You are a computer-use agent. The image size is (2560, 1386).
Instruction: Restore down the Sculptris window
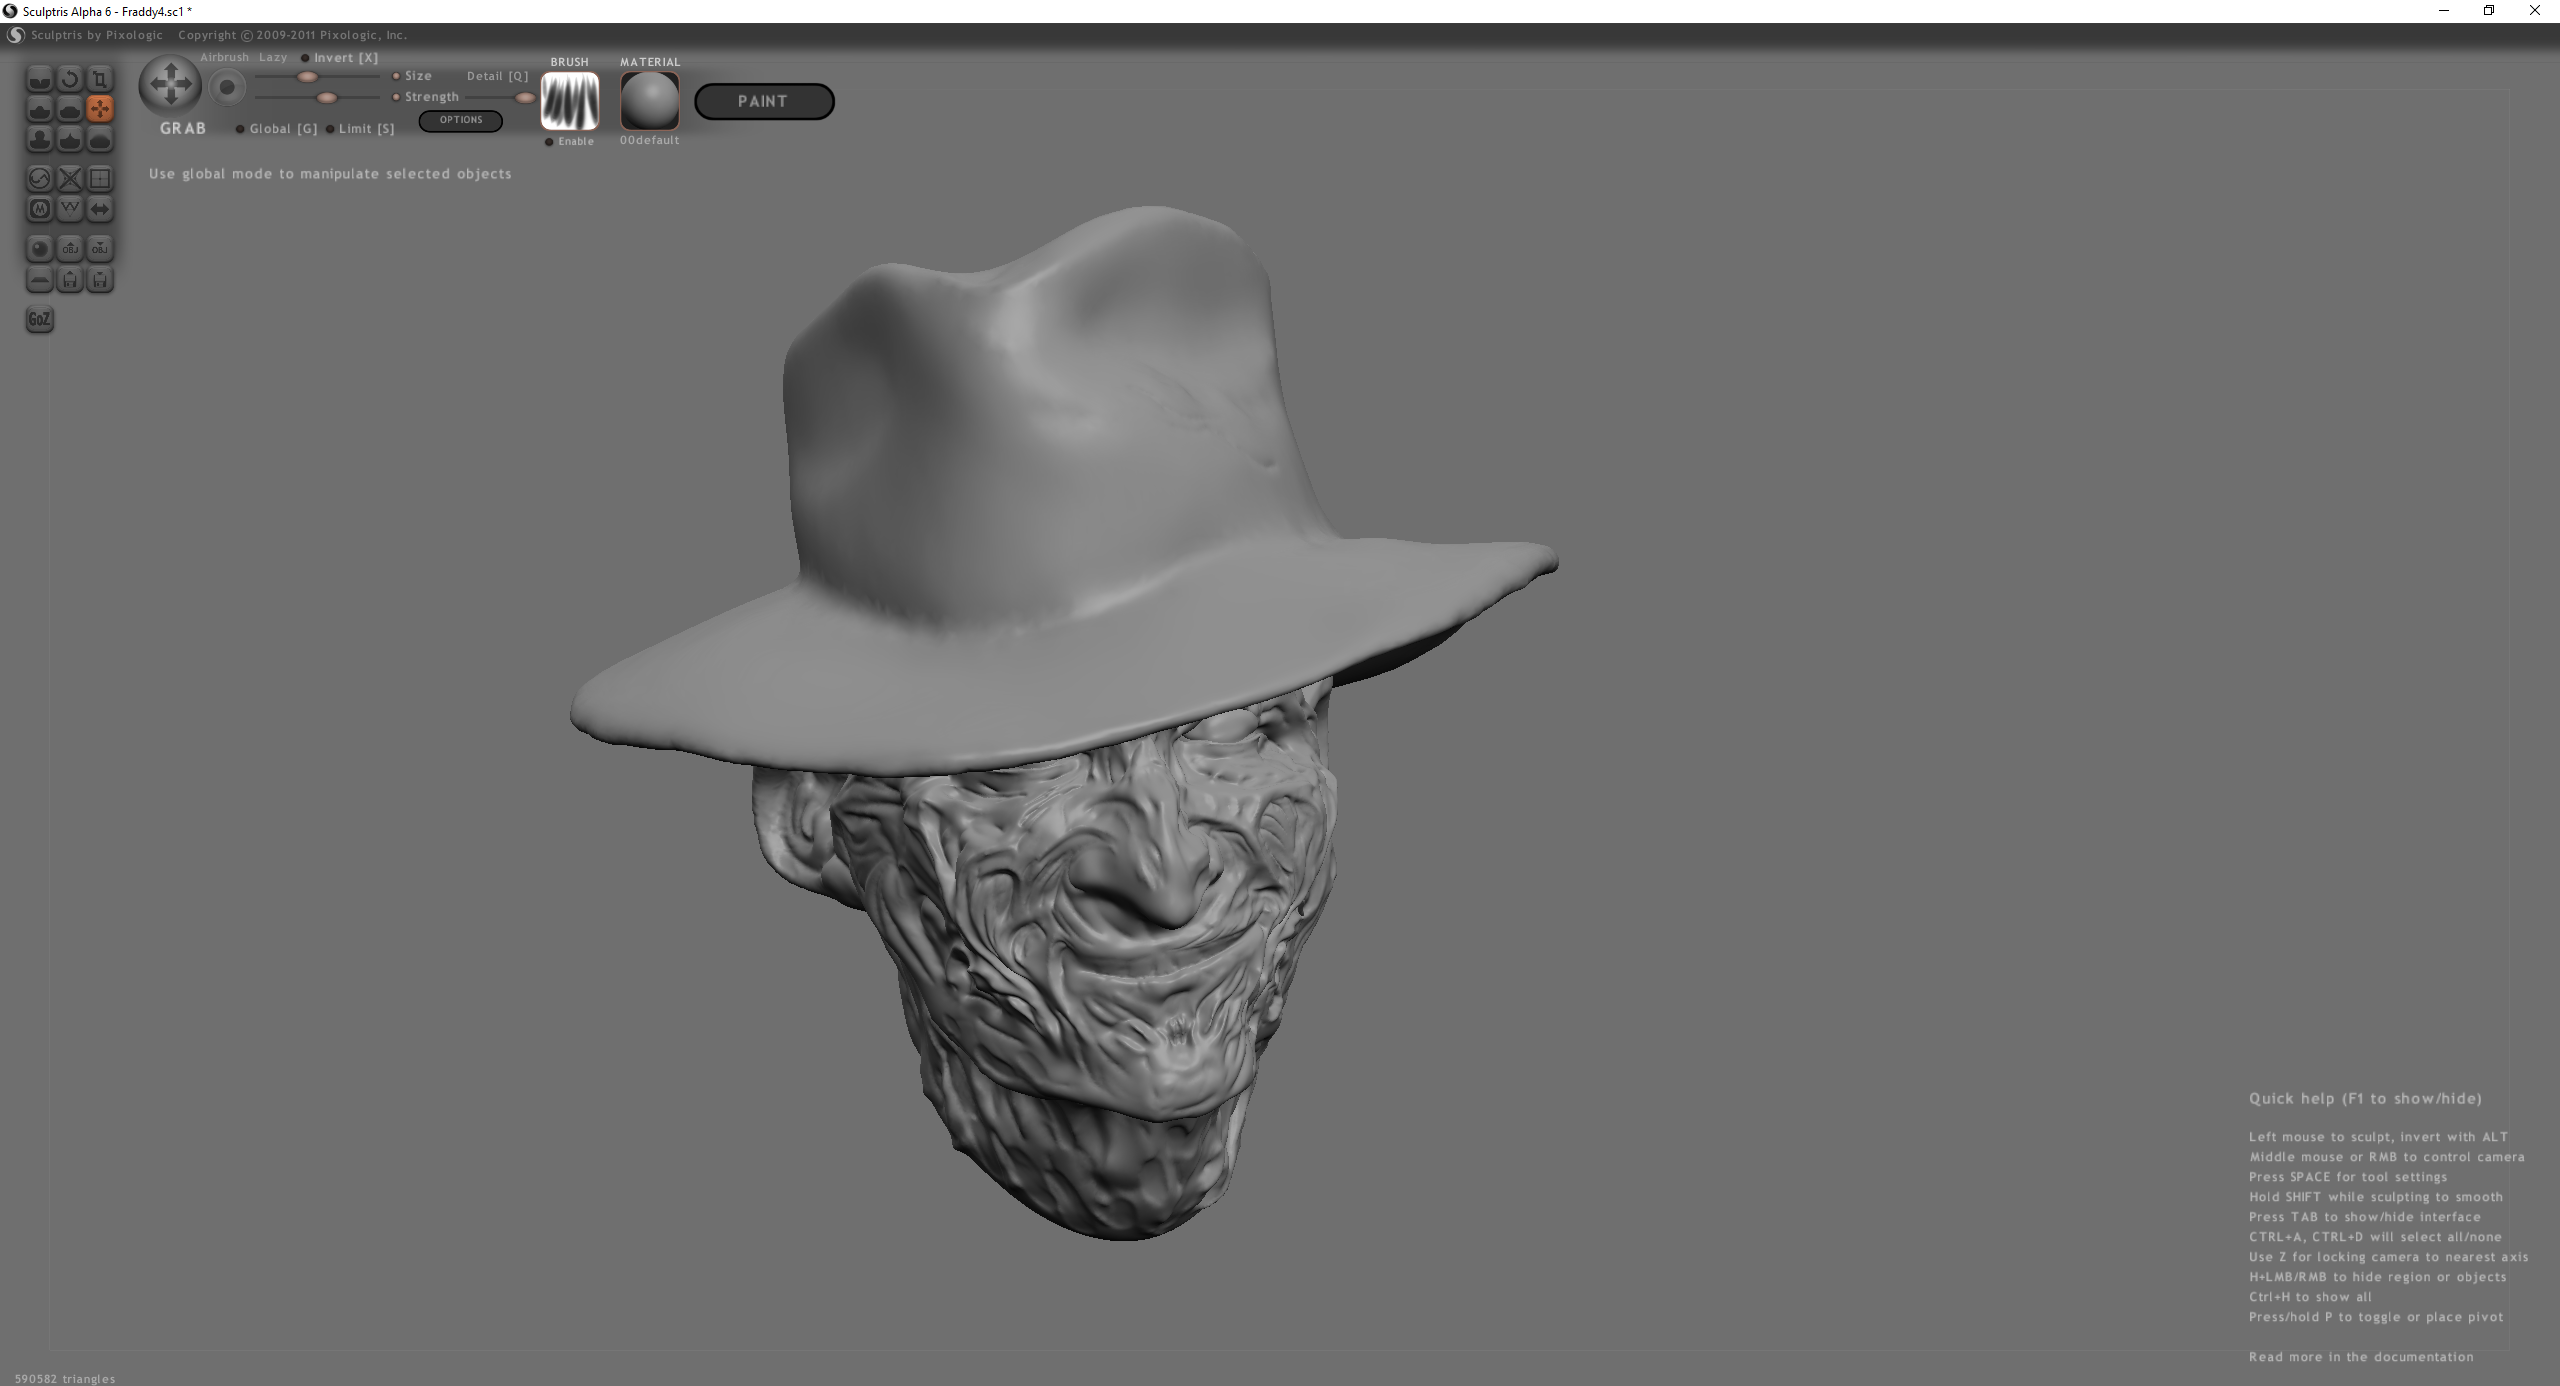(x=2489, y=11)
